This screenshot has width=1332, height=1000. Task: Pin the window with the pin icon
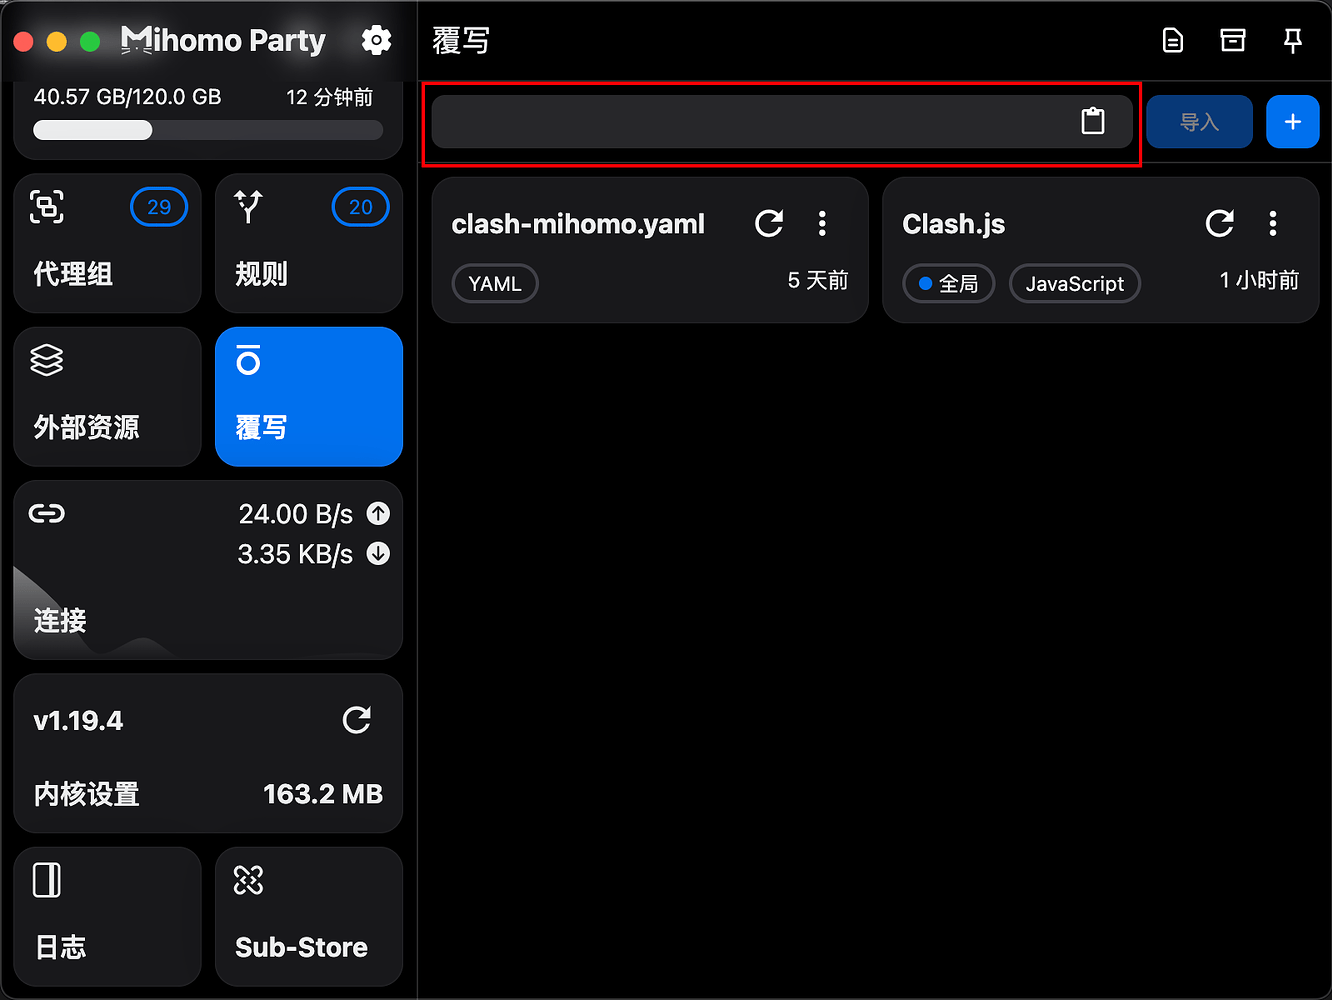[1293, 40]
